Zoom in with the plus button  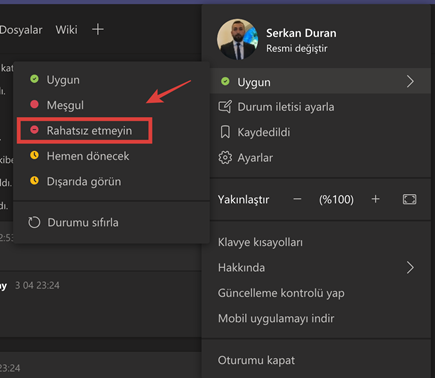375,199
